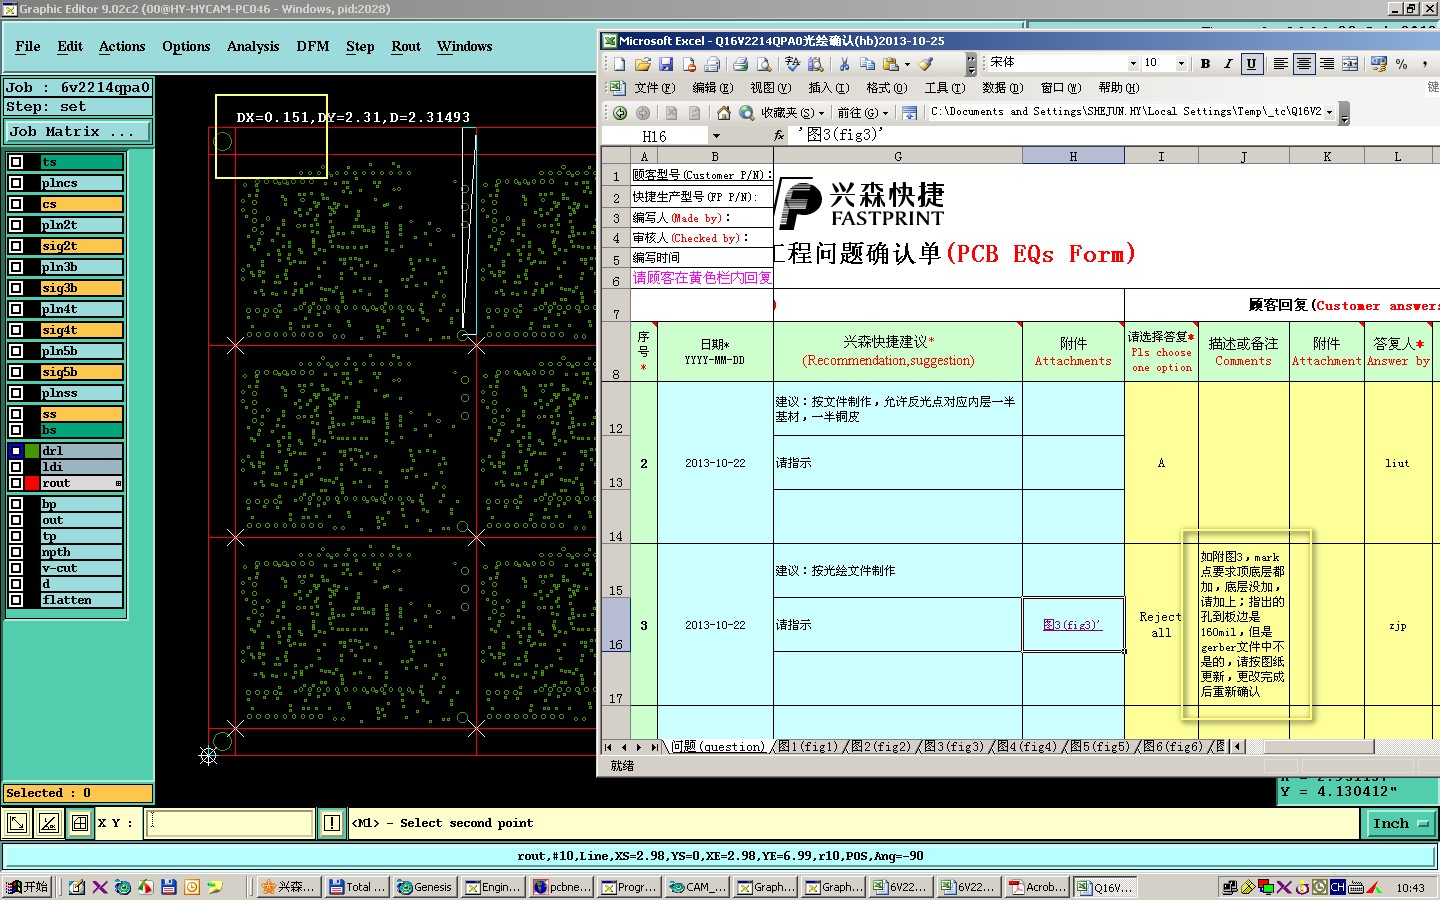Toggle the rout layer checkbox
1440x900 pixels.
click(16, 483)
